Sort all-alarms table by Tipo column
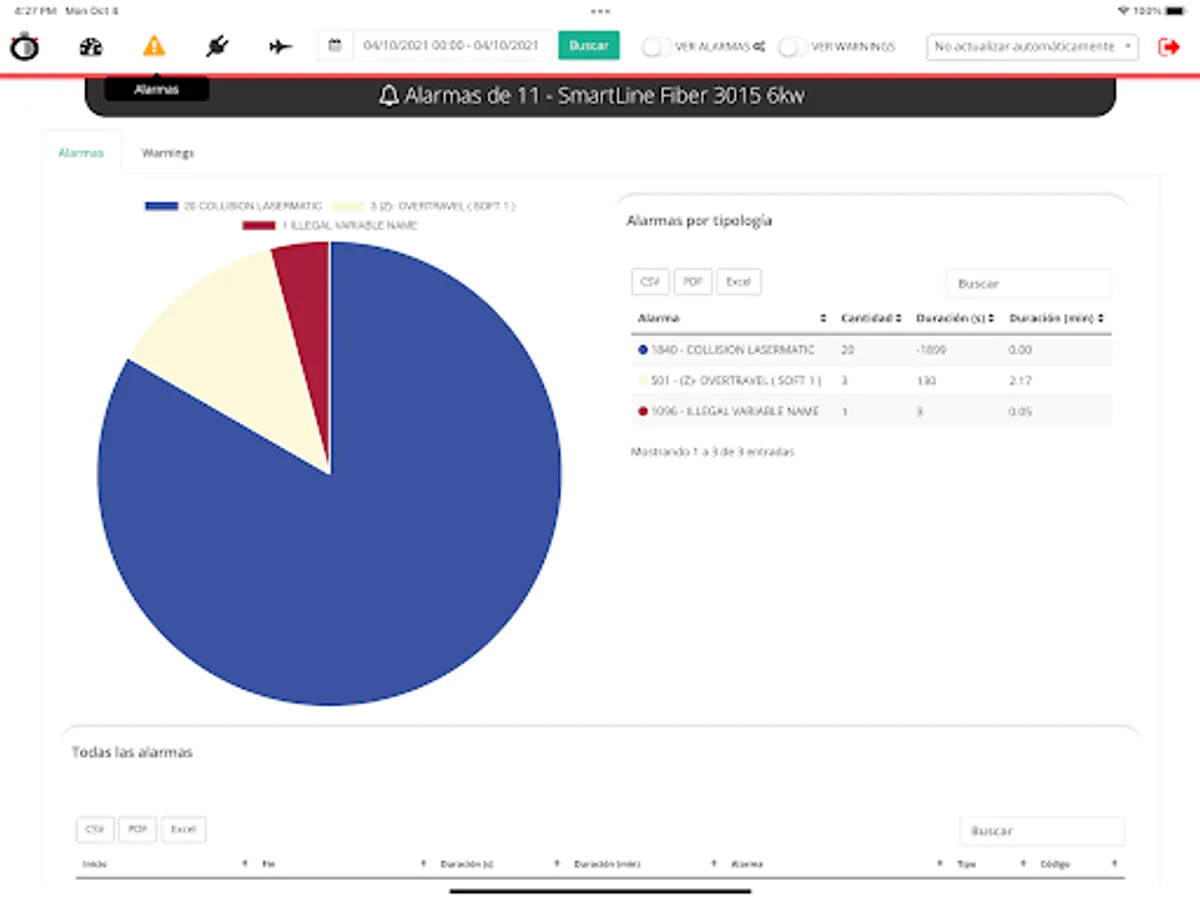The height and width of the screenshot is (900, 1200). click(991, 863)
